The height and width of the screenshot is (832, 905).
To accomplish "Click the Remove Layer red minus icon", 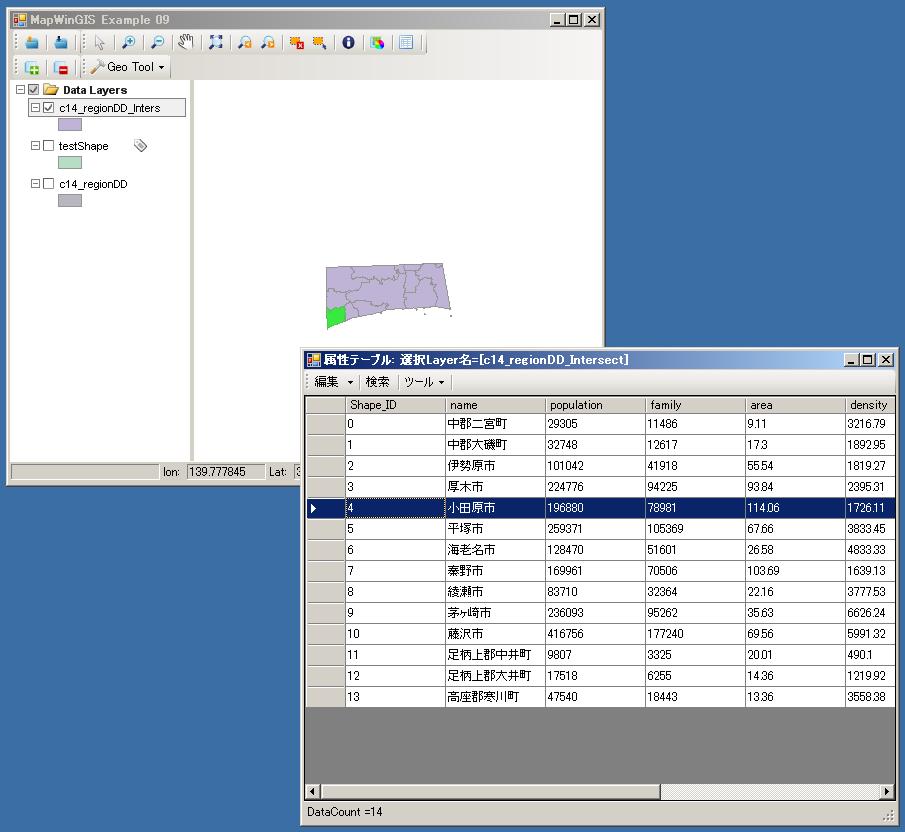I will click(61, 68).
